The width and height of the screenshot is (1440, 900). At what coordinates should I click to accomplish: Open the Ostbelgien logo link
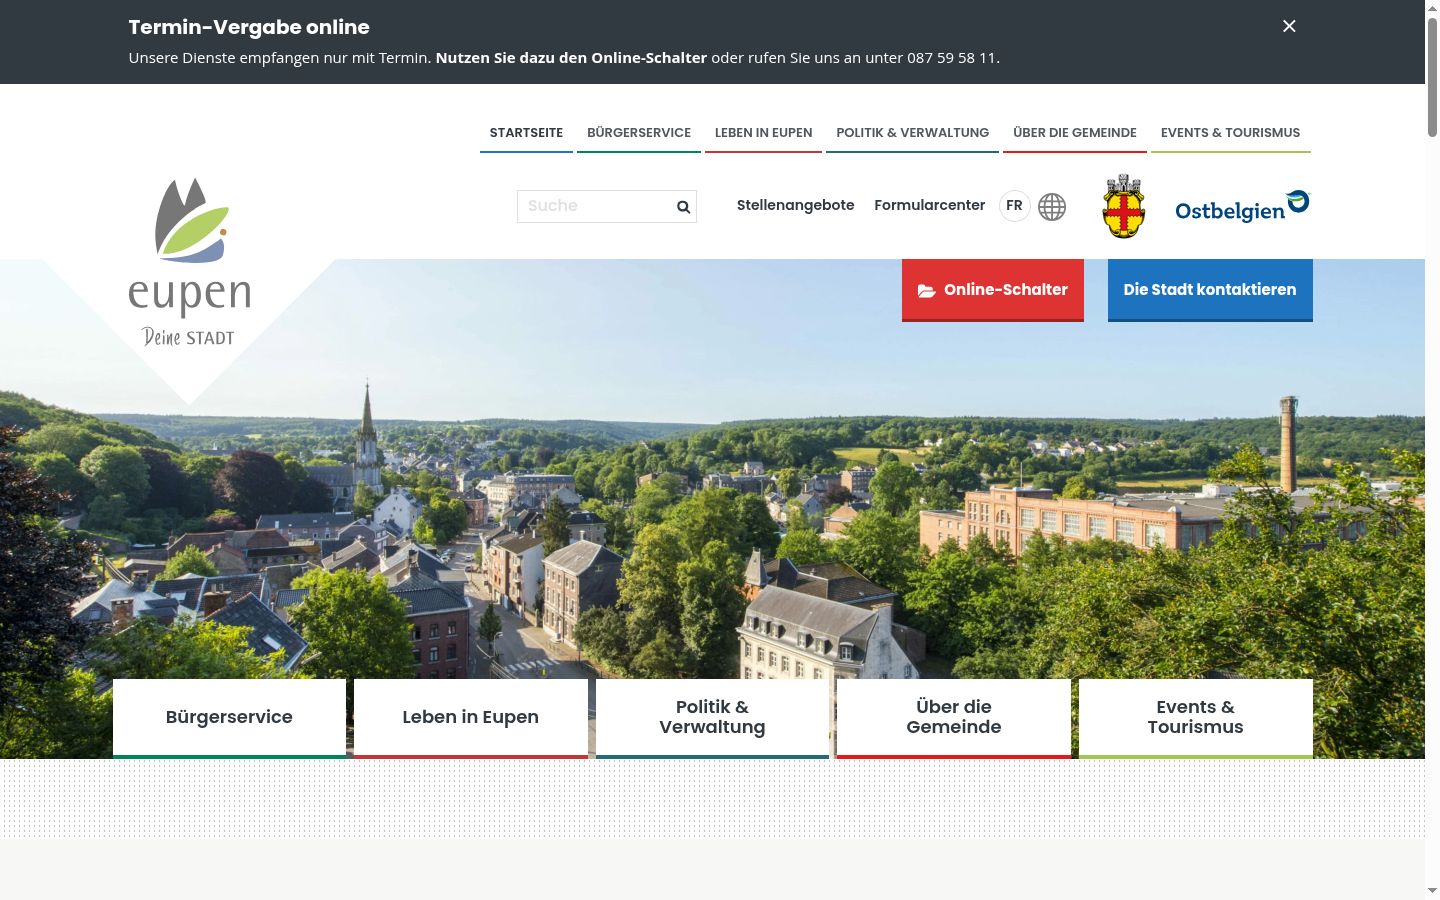click(x=1242, y=207)
